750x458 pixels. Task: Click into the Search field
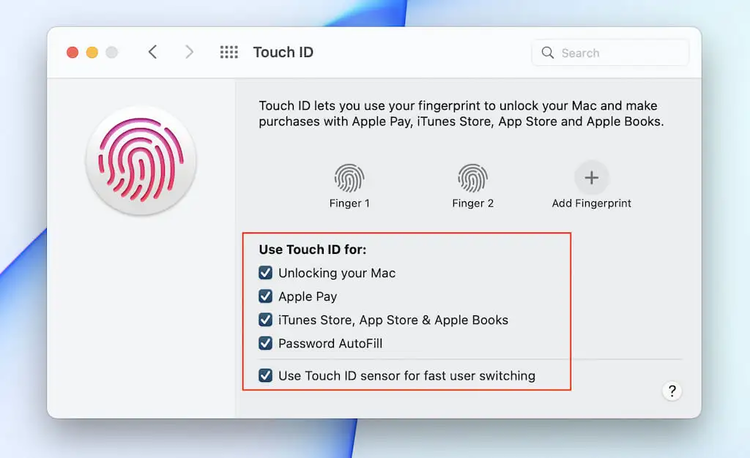click(x=610, y=53)
